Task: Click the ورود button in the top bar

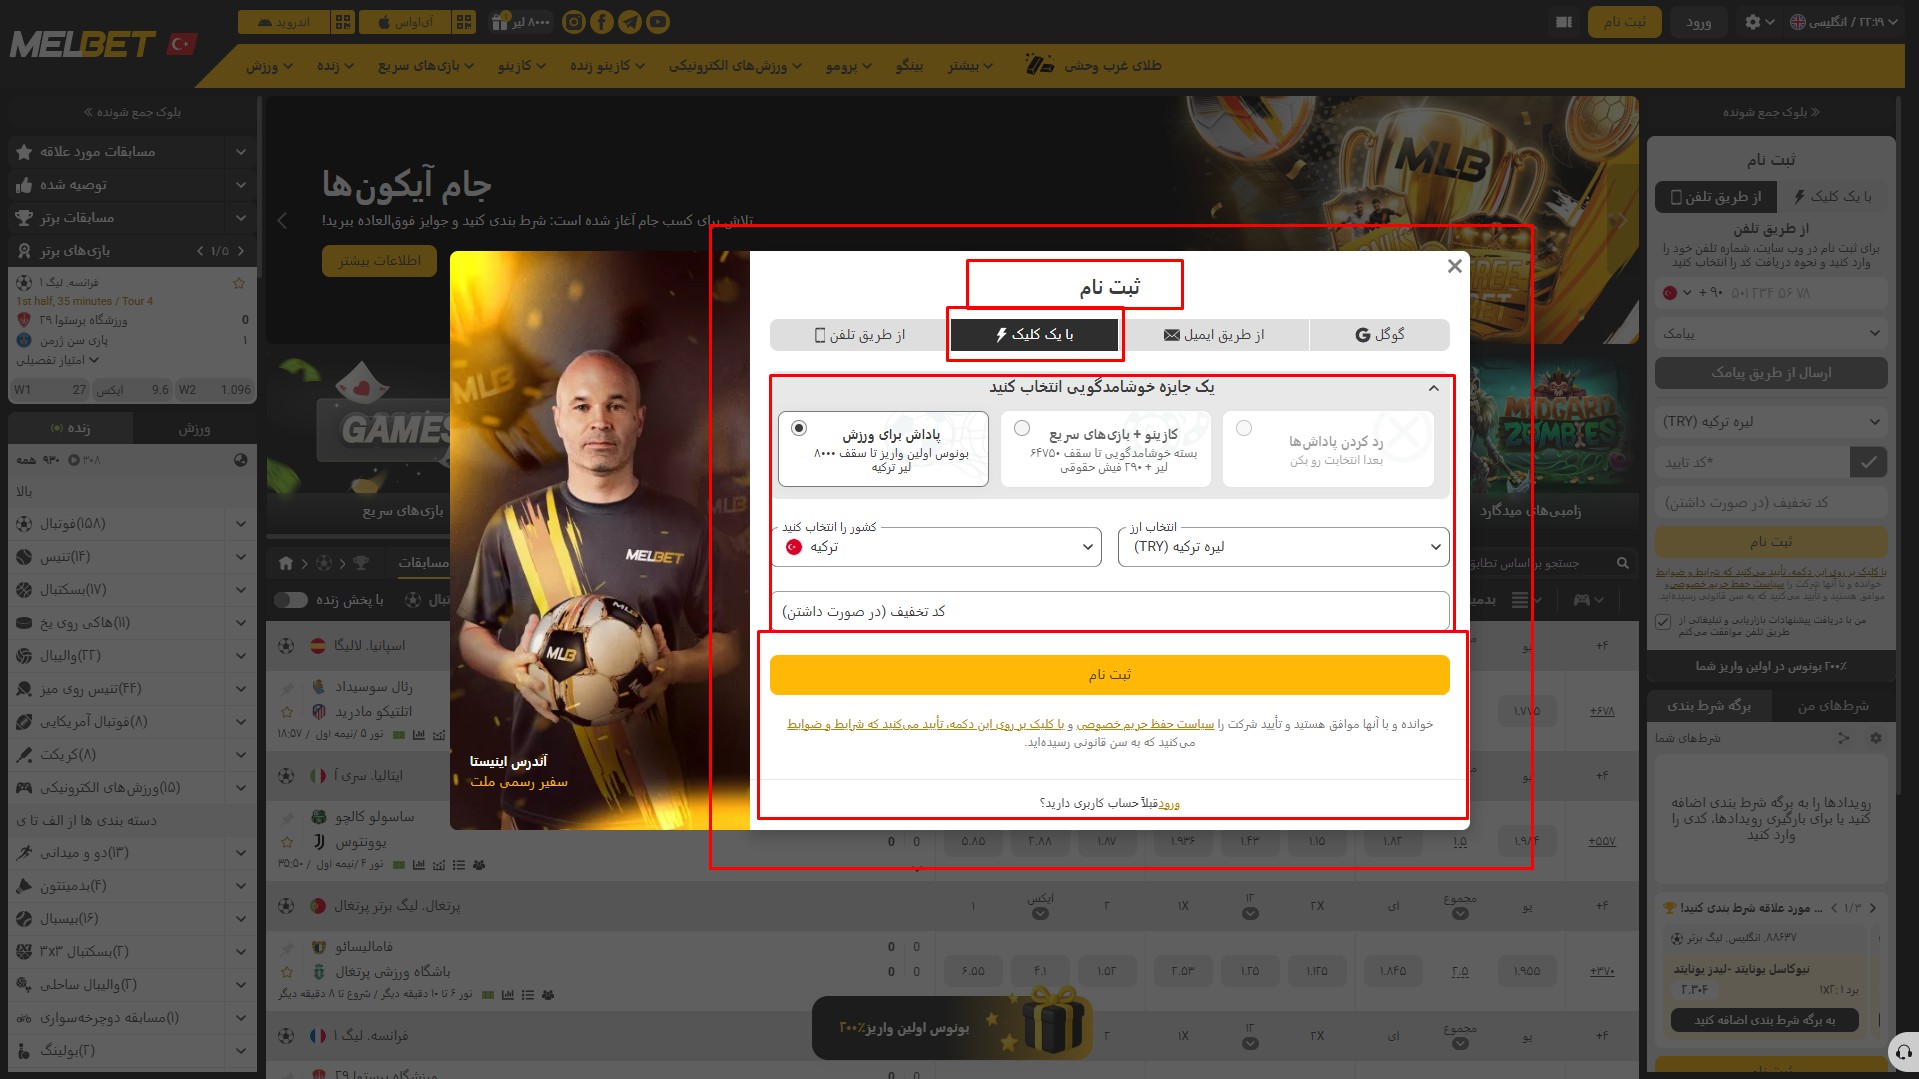Action: click(x=1698, y=22)
